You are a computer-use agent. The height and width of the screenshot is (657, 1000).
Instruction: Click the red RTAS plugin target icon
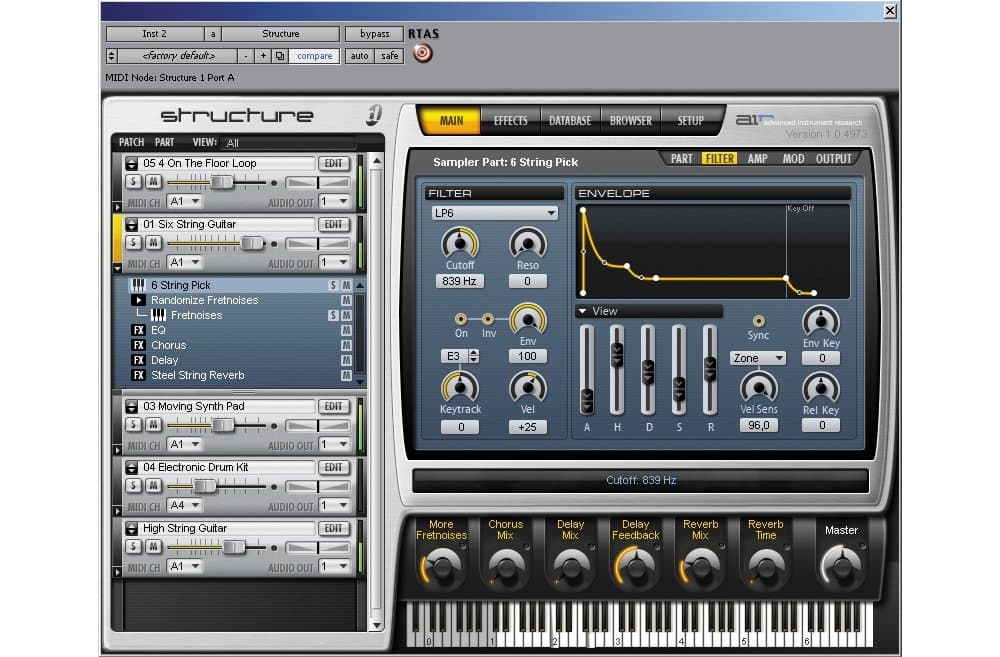421,54
